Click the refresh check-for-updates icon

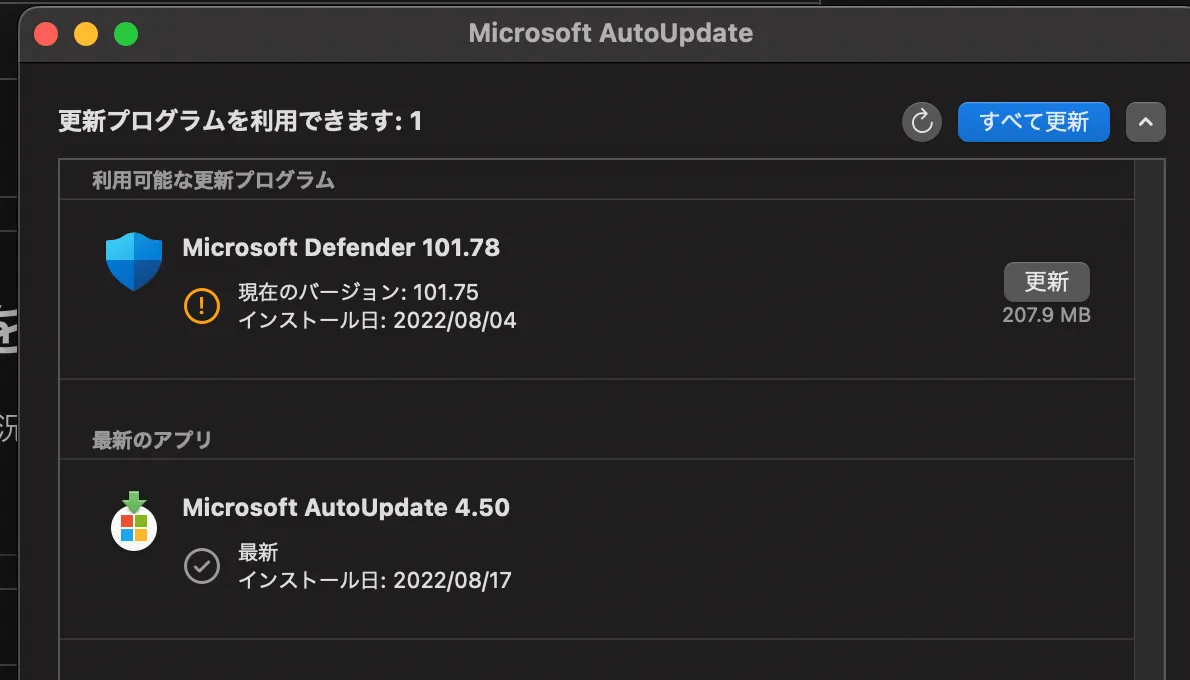(x=922, y=122)
